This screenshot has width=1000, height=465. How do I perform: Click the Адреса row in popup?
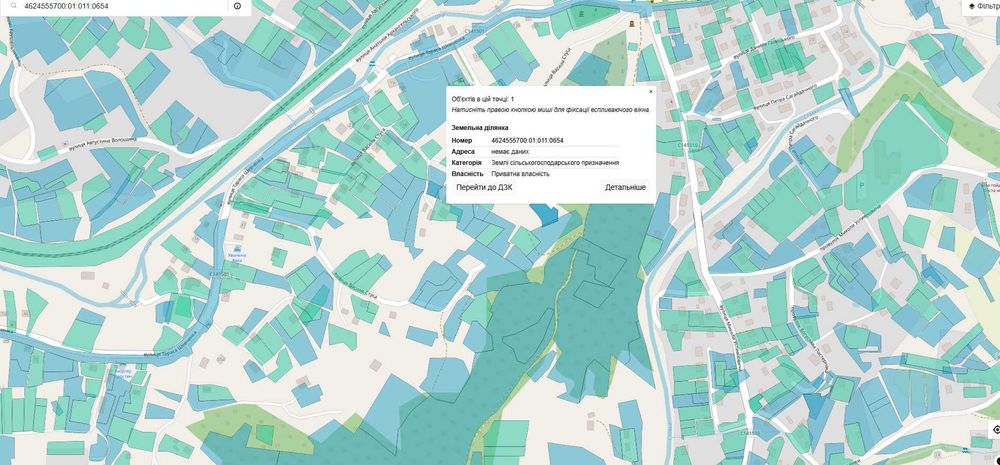click(x=536, y=152)
